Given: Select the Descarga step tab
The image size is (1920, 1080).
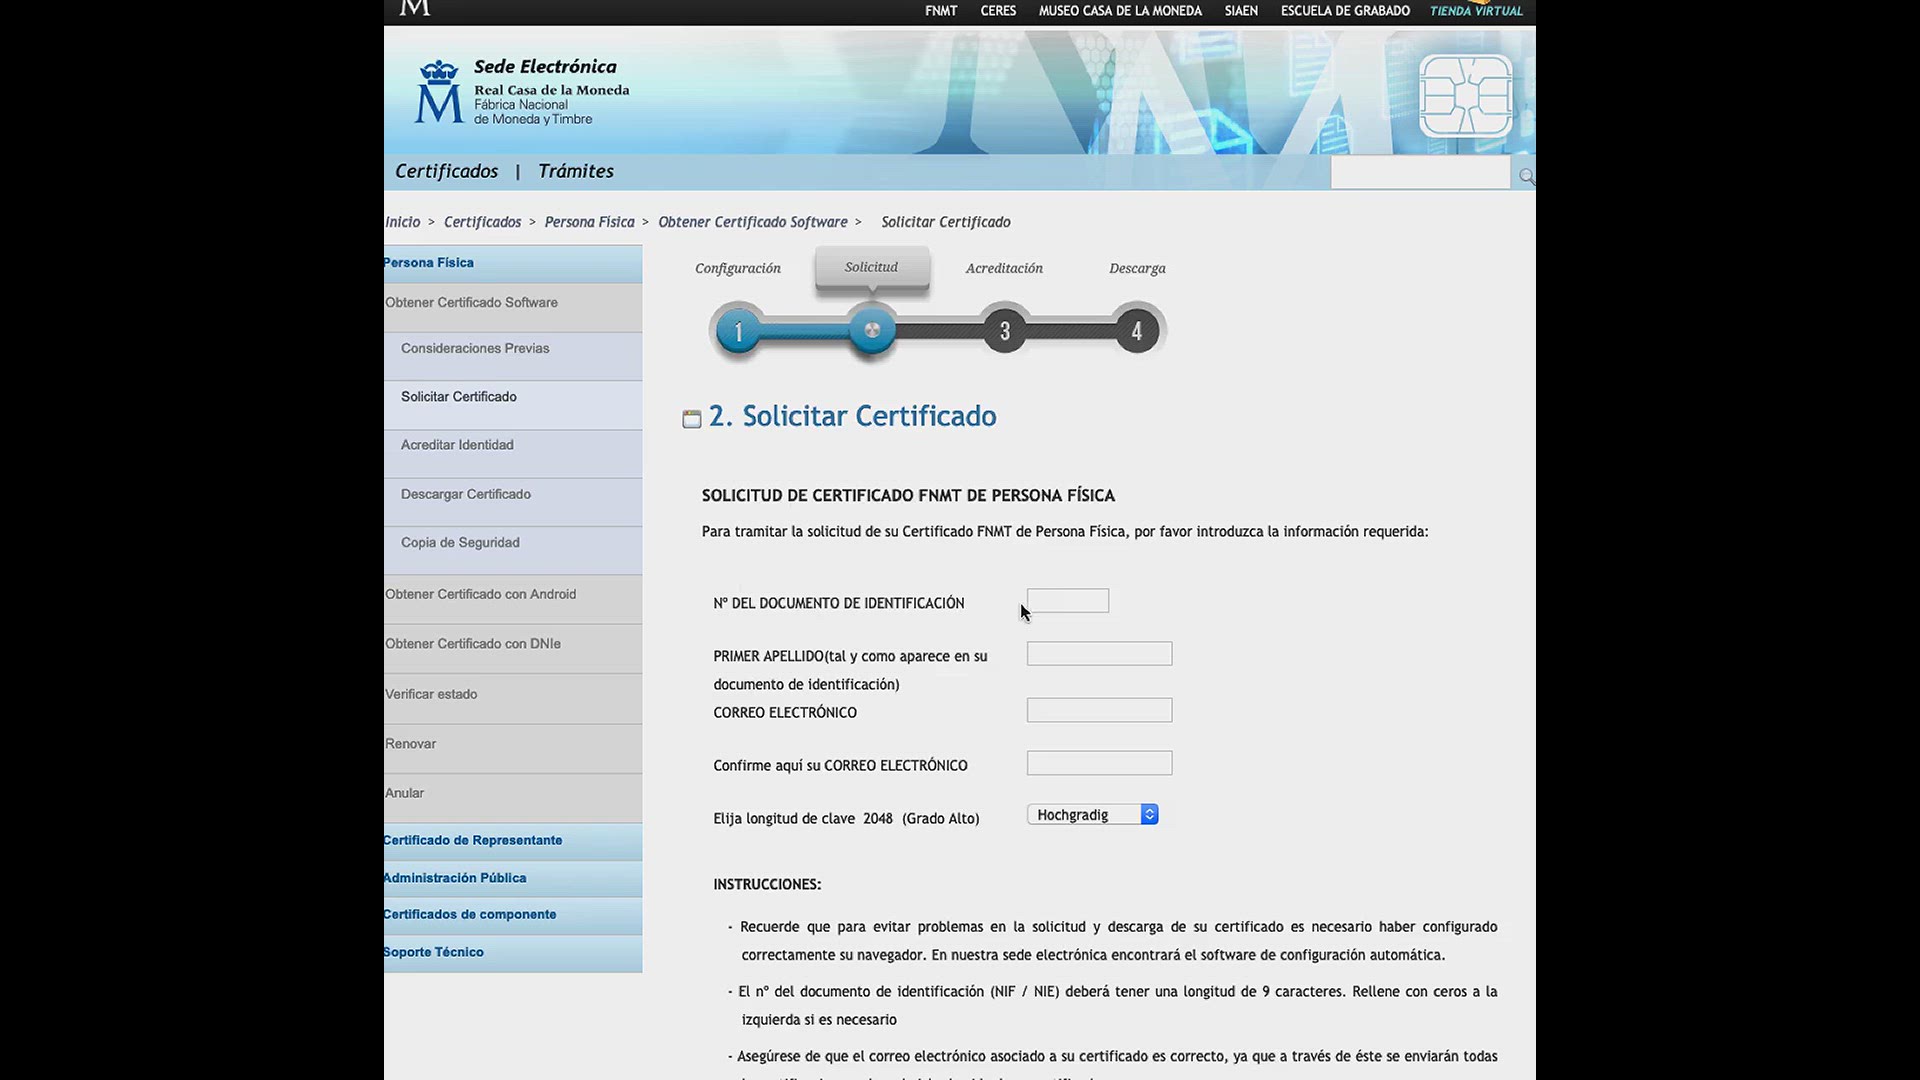Looking at the screenshot, I should [x=1137, y=268].
